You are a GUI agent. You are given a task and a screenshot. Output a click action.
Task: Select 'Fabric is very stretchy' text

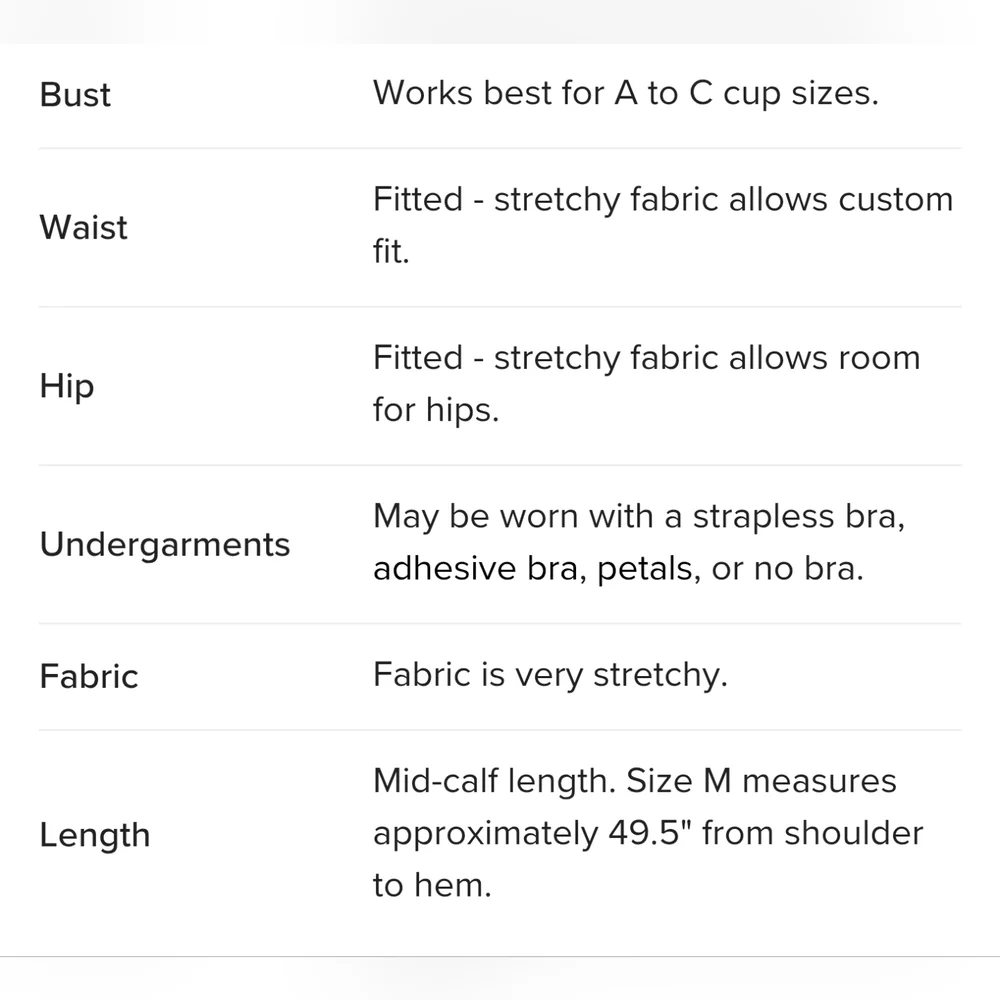pos(550,675)
